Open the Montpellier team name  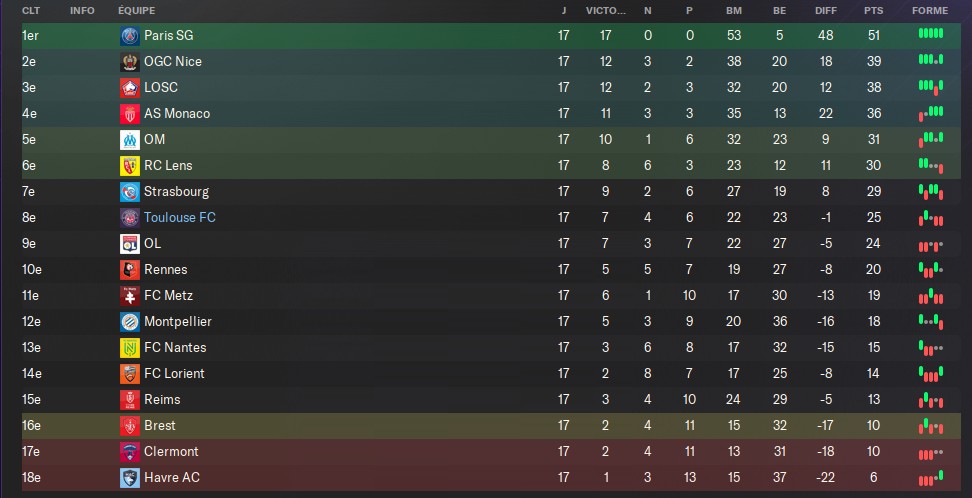tap(178, 322)
